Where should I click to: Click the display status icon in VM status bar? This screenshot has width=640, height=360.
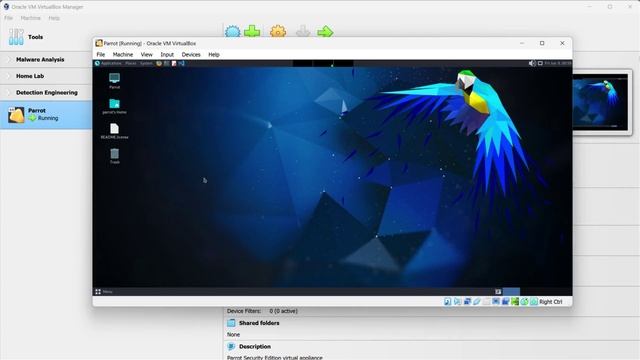496,302
